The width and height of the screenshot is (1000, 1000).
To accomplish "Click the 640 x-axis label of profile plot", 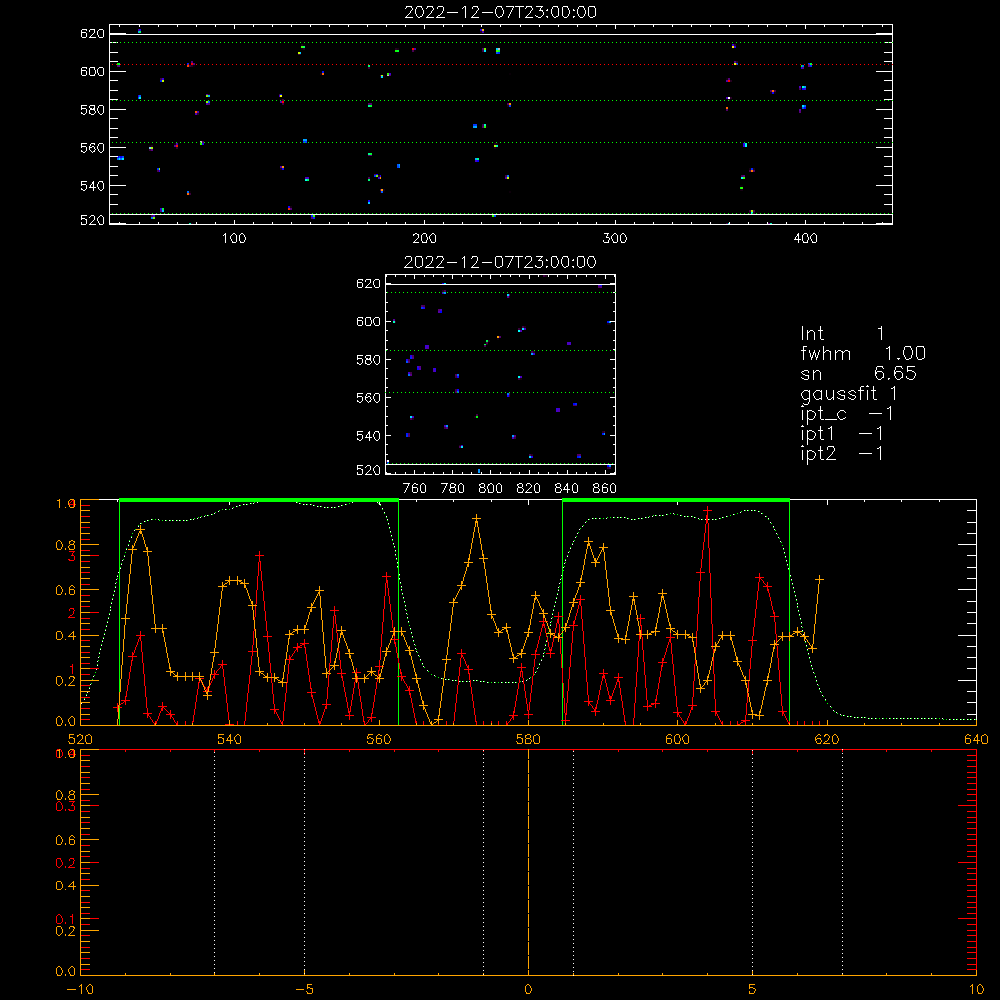I will click(976, 739).
